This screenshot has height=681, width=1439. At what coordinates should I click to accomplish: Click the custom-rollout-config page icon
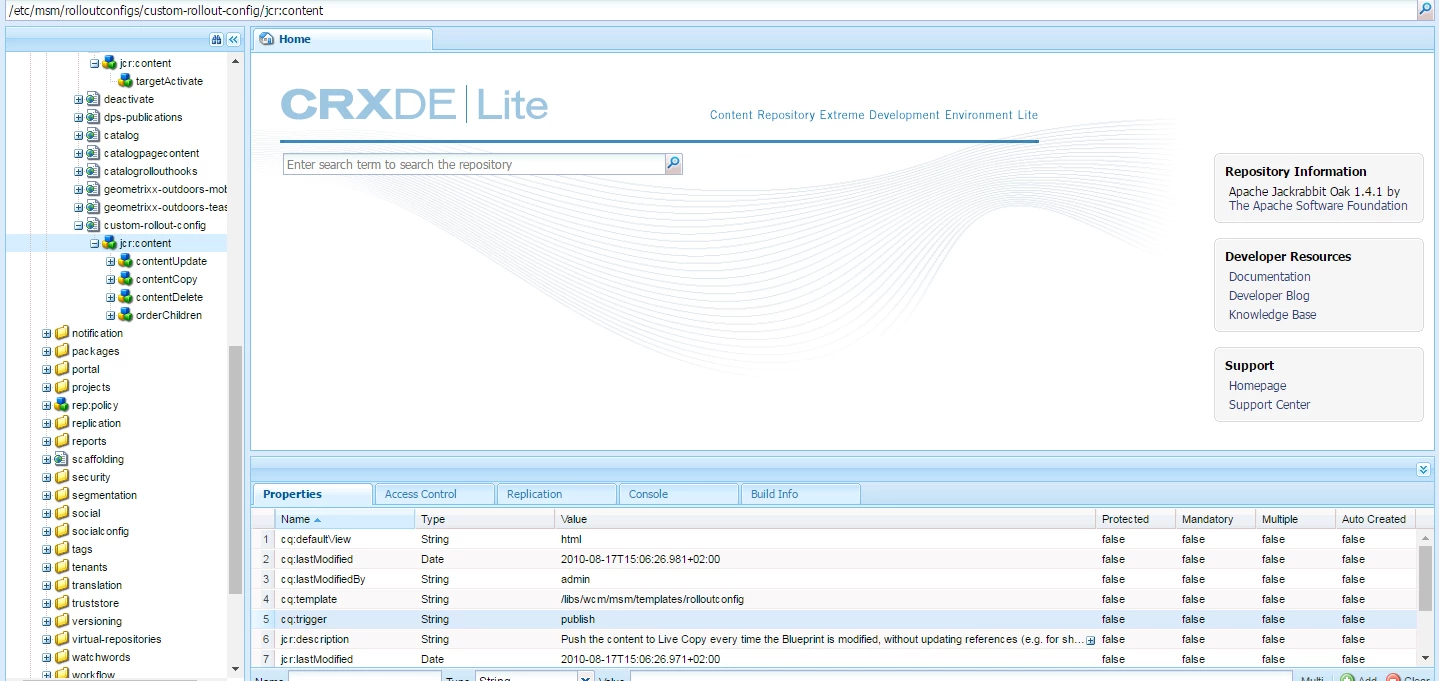93,225
